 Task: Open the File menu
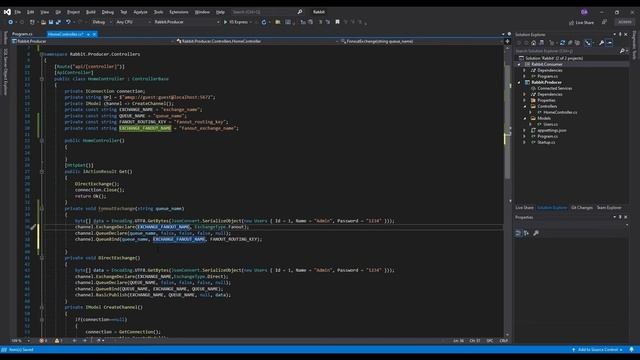point(18,12)
